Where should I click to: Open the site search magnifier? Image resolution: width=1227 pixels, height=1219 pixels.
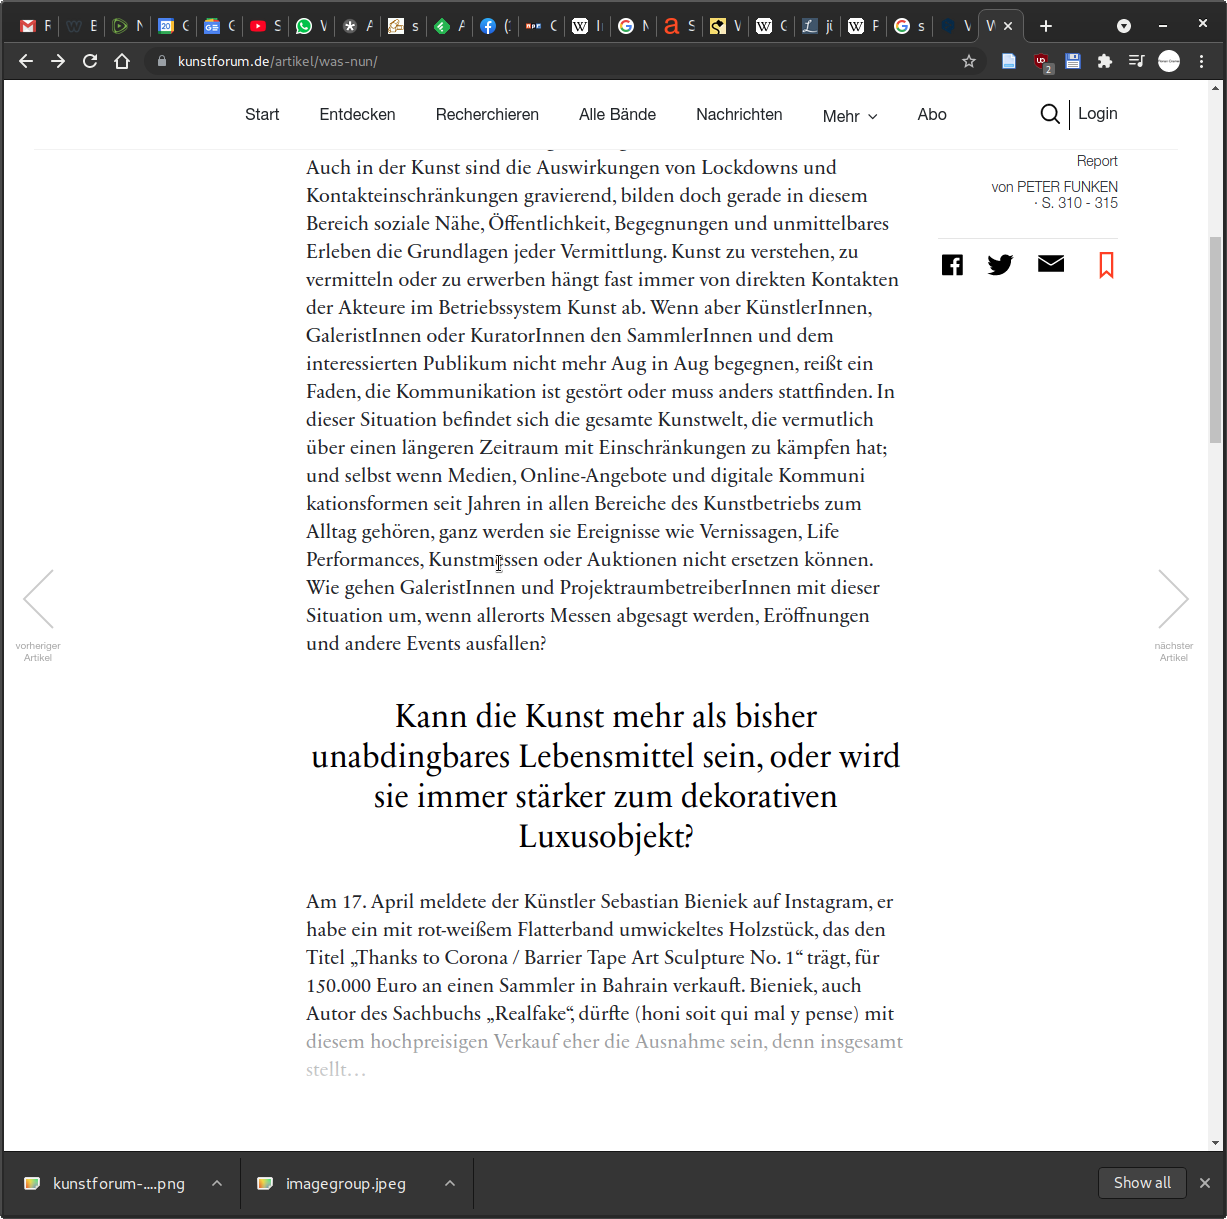tap(1049, 114)
